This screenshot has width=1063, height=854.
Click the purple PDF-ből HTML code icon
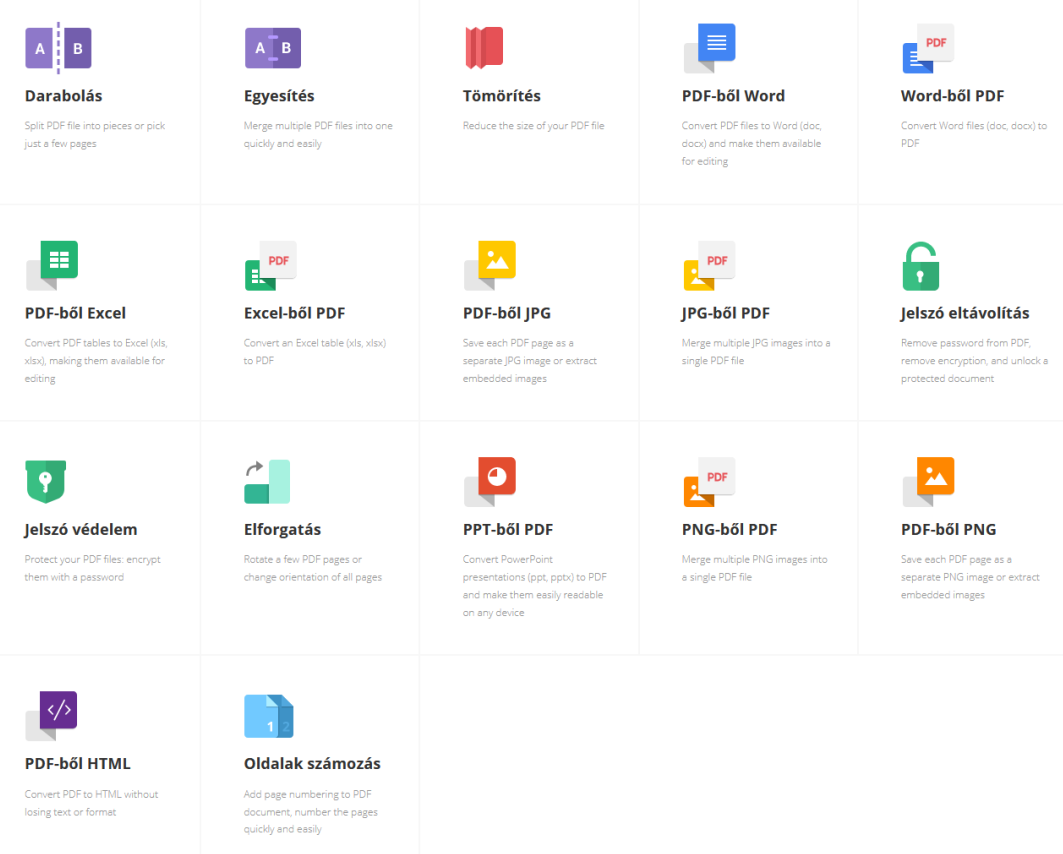52,715
